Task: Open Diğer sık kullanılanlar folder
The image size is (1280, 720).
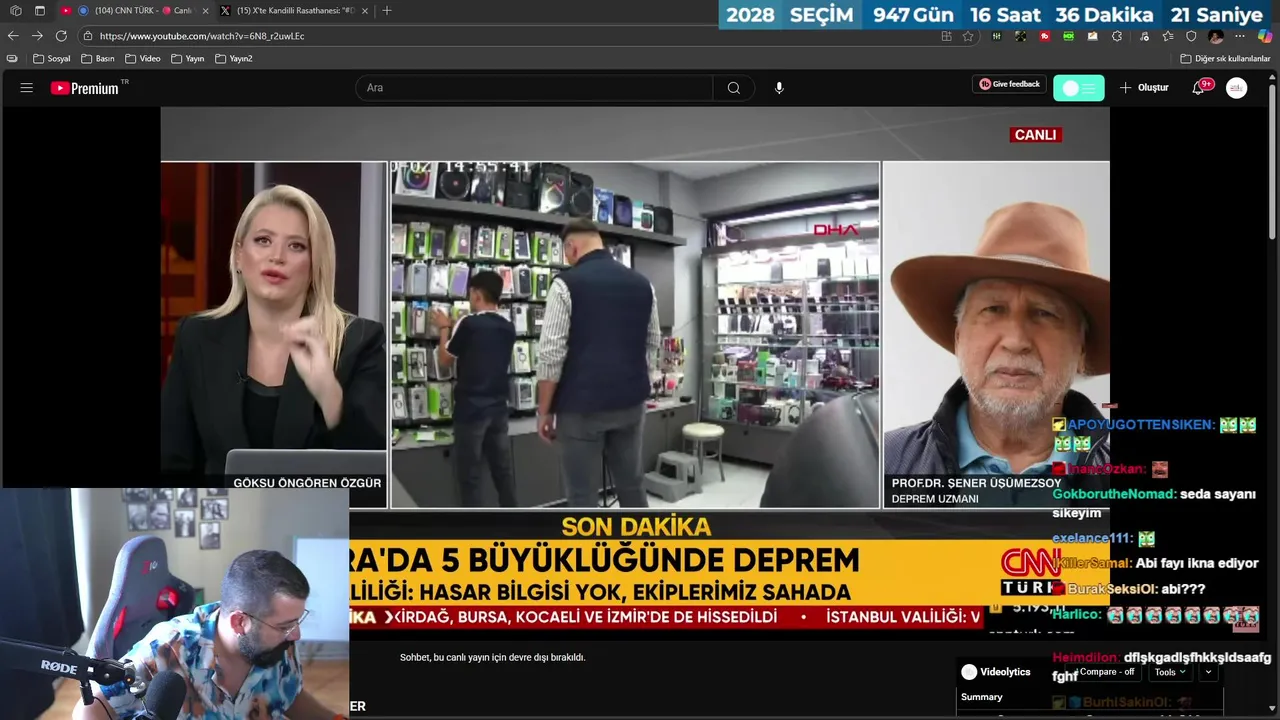Action: tap(1225, 59)
